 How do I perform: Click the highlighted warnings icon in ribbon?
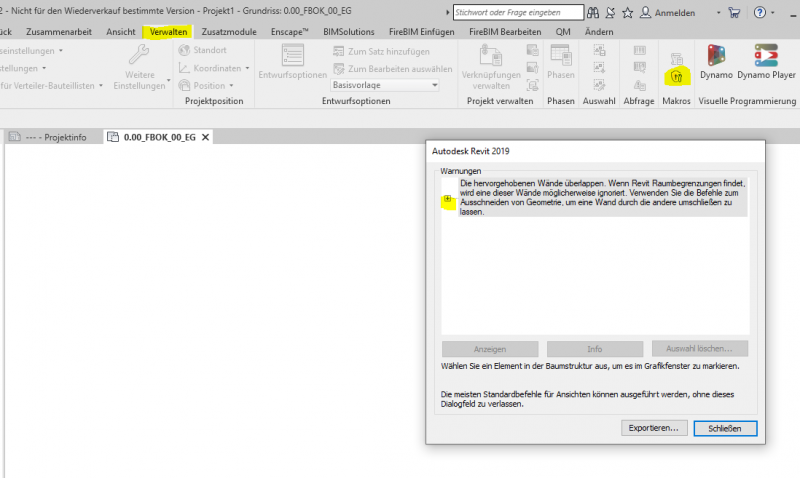point(676,75)
